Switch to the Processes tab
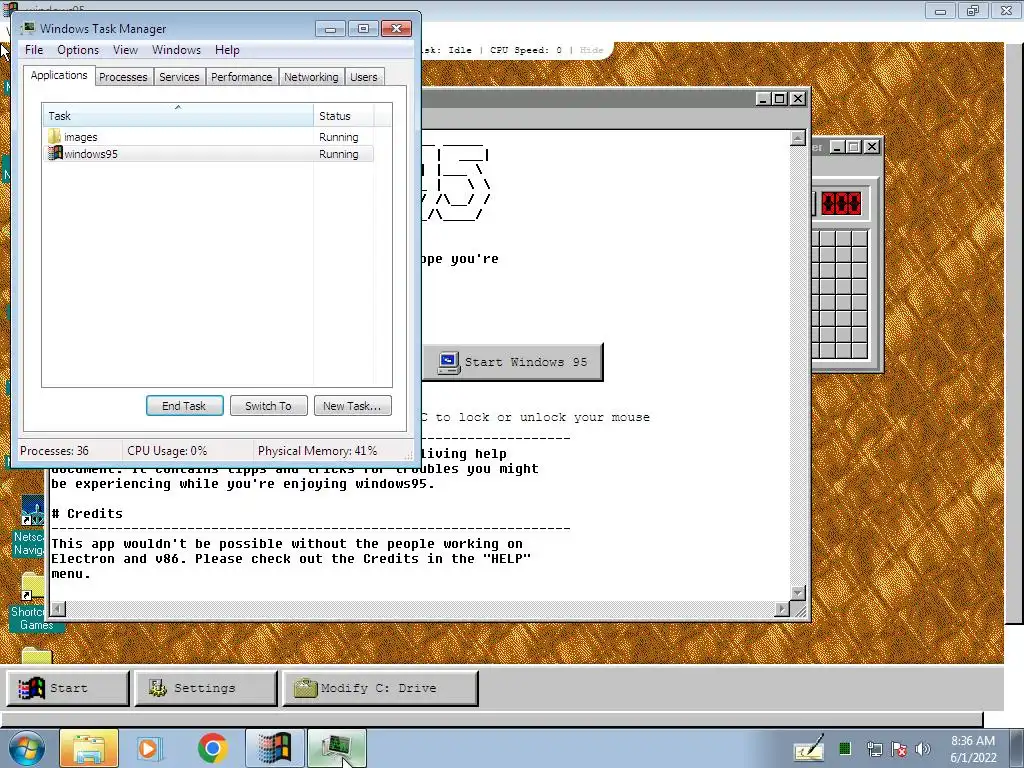This screenshot has height=768, width=1024. pyautogui.click(x=123, y=77)
